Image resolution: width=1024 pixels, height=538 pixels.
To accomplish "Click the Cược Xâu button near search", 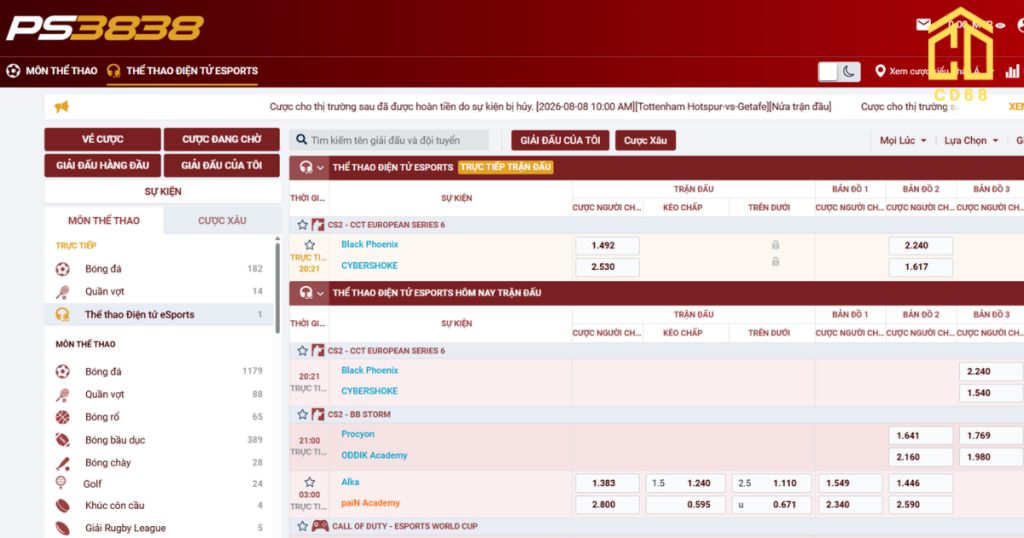I will pyautogui.click(x=645, y=140).
